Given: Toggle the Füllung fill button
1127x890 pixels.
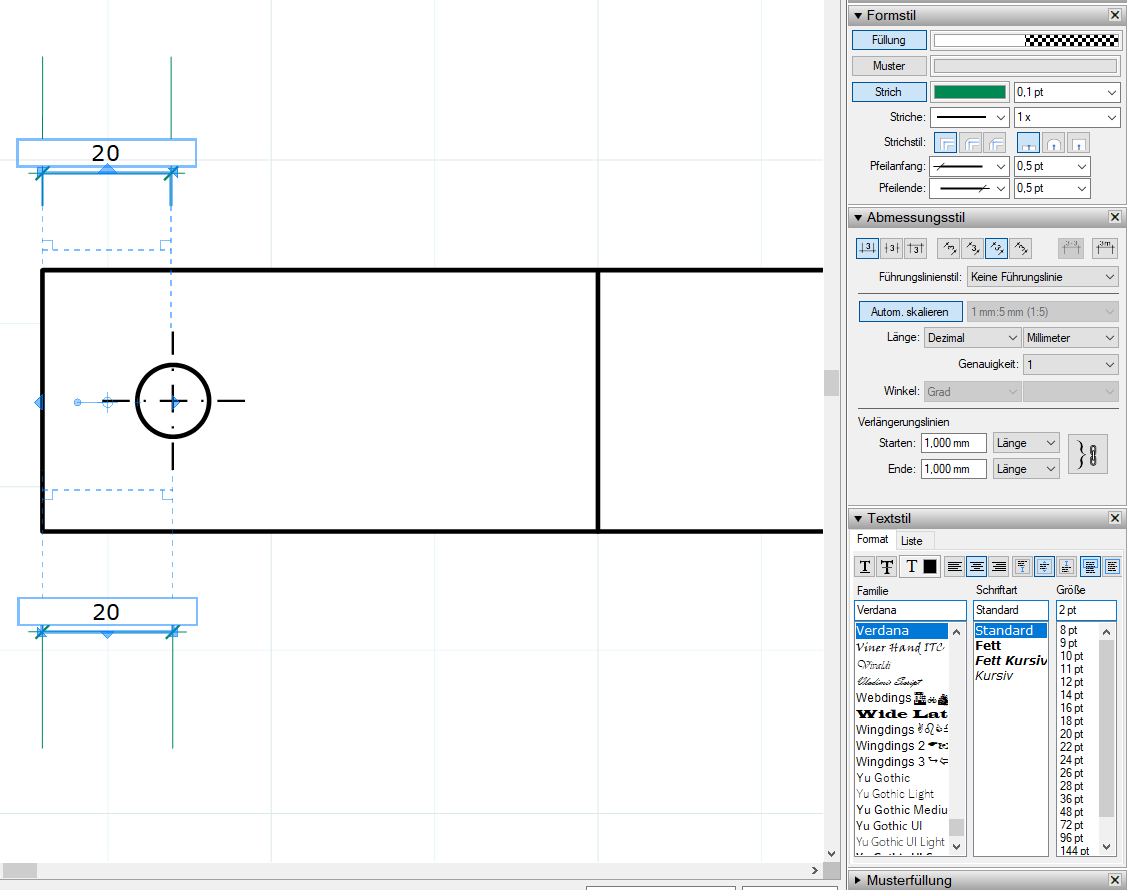Looking at the screenshot, I should (889, 40).
